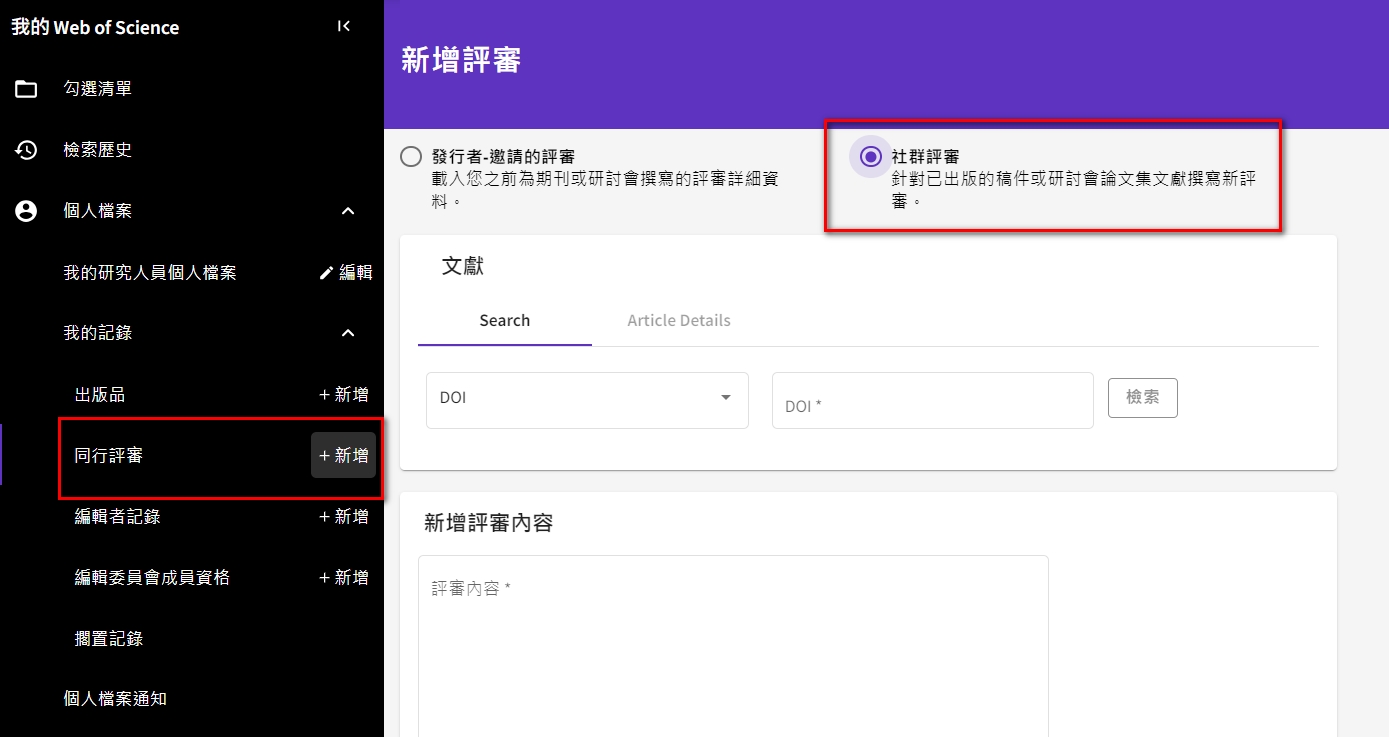Switch to the Article Details tab
The image size is (1389, 737).
click(679, 321)
